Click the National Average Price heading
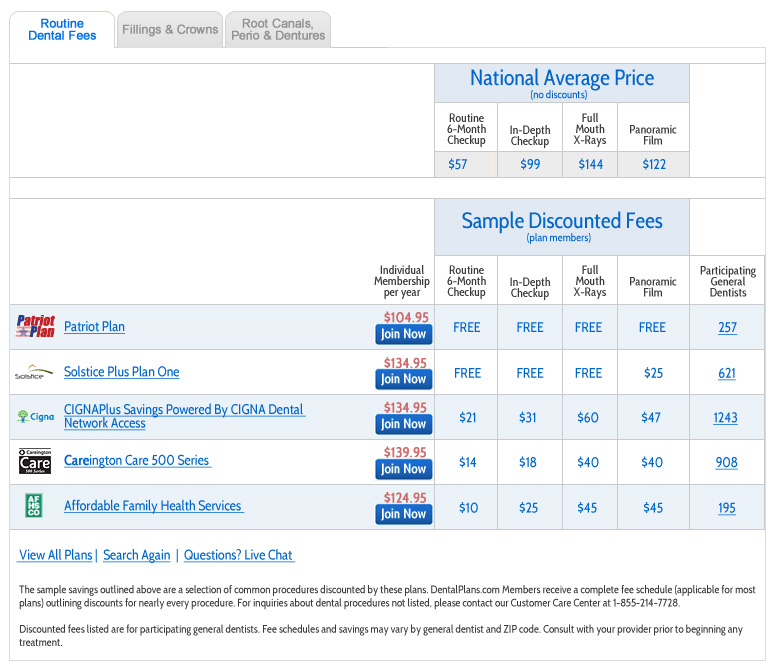This screenshot has height=671, width=770. click(562, 78)
